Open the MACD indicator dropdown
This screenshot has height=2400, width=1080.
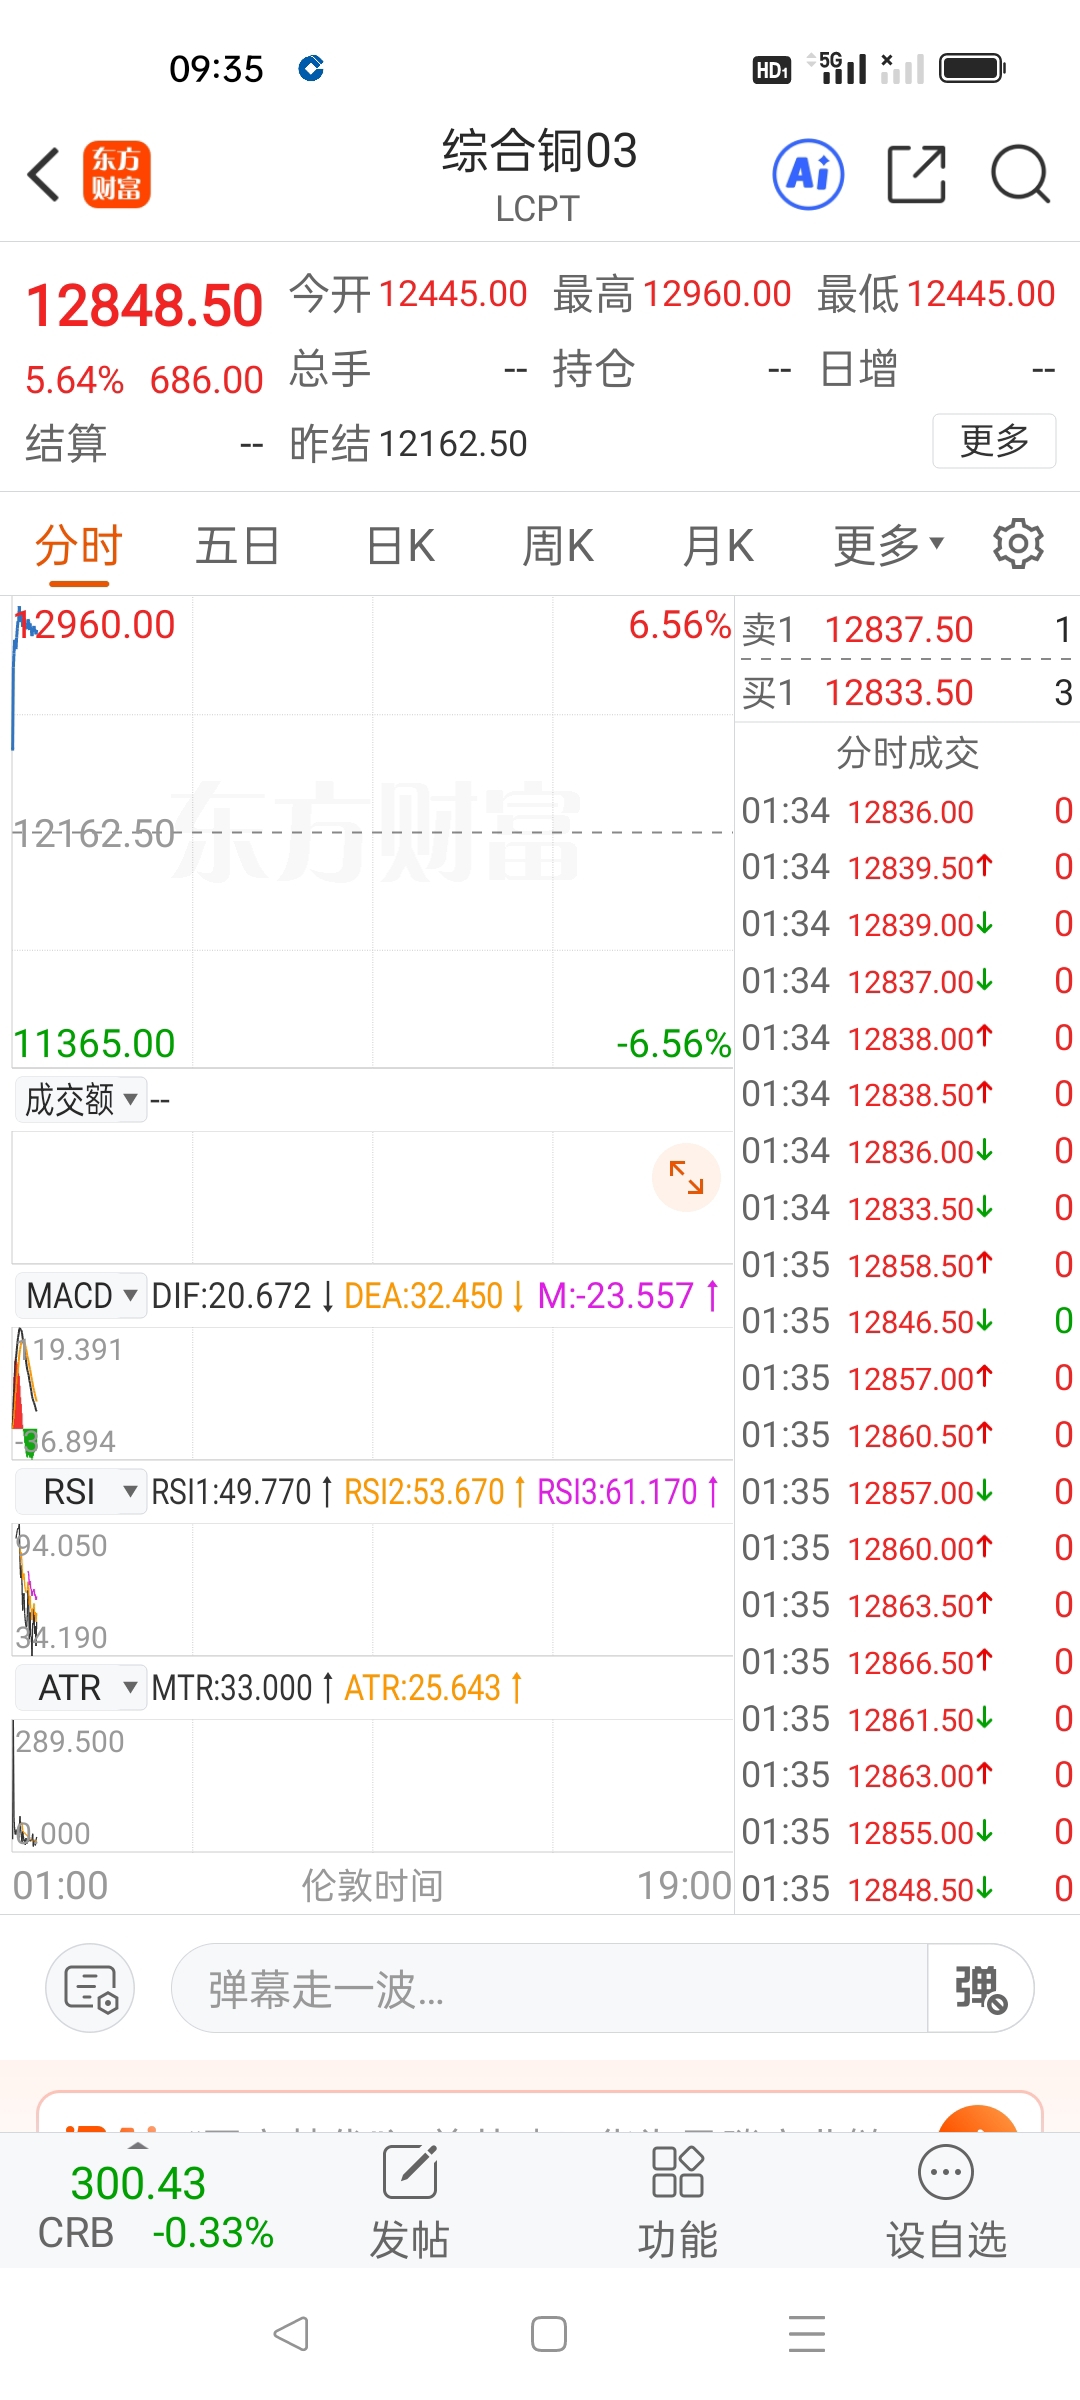coord(81,1296)
